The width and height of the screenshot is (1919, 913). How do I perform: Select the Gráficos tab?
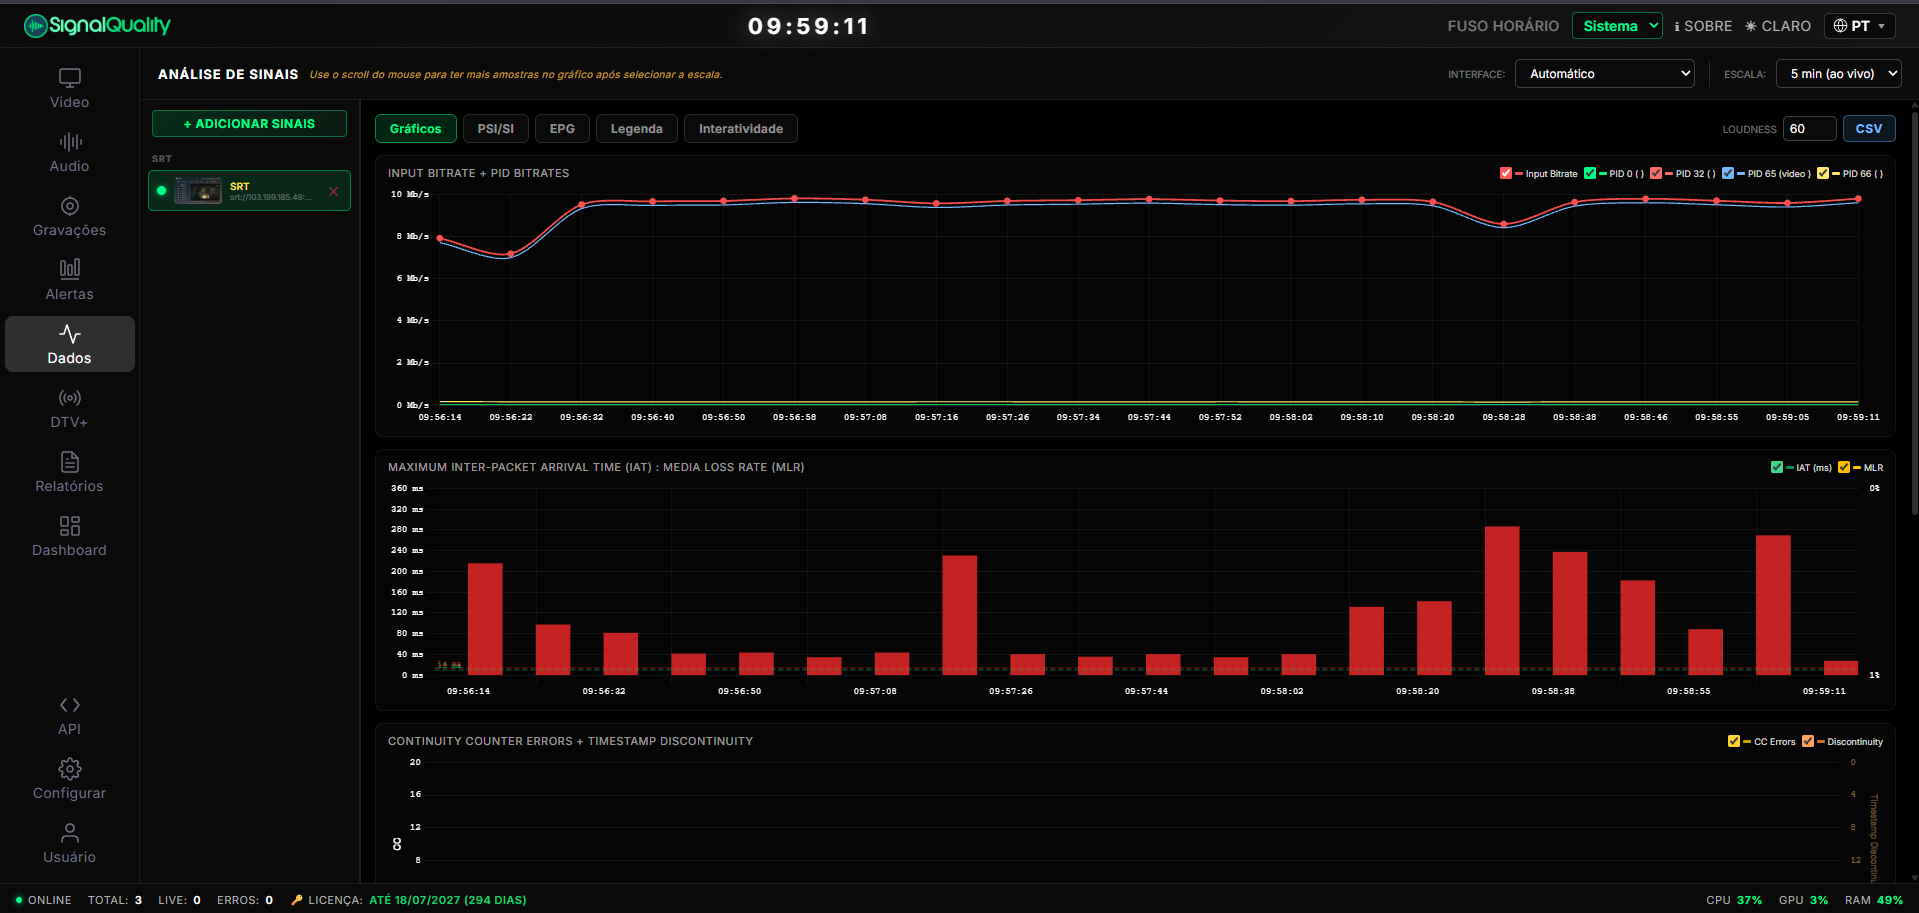(x=415, y=128)
